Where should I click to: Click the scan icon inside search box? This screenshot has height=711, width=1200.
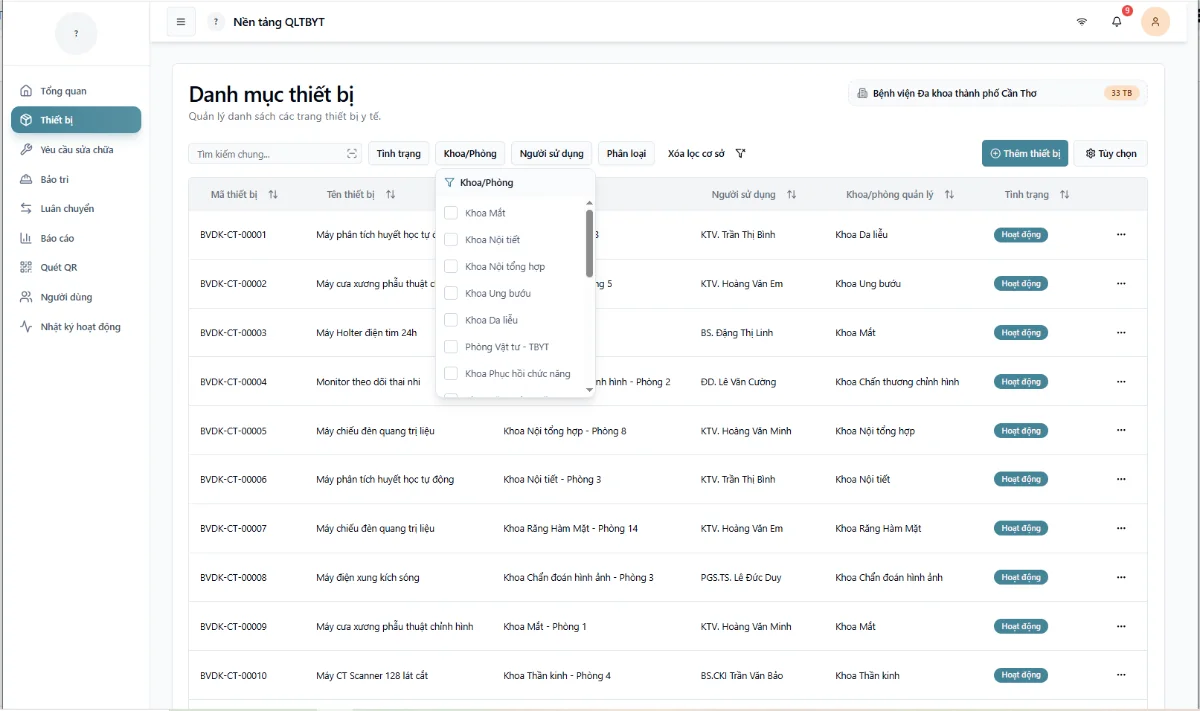[x=352, y=154]
